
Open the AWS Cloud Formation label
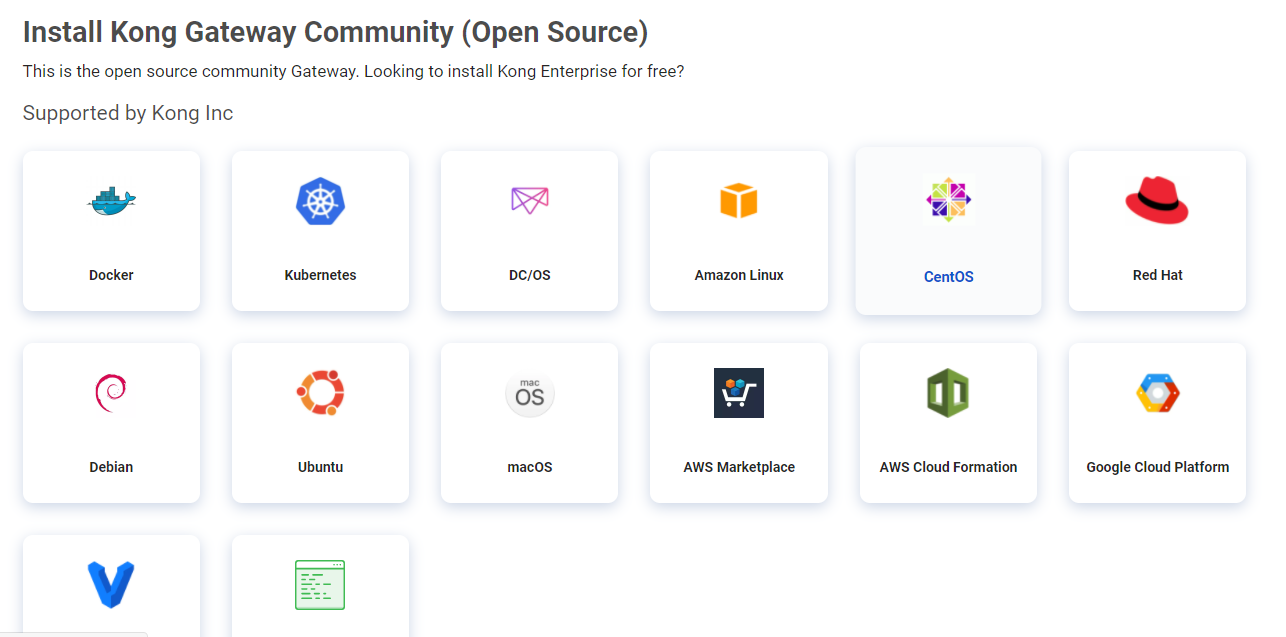(948, 467)
